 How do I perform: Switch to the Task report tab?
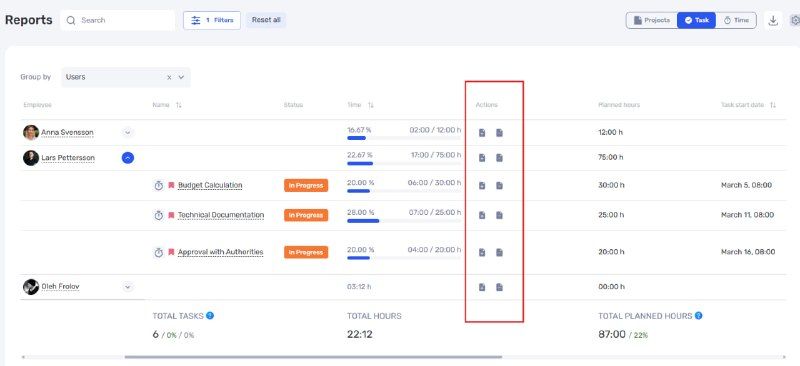coord(696,20)
